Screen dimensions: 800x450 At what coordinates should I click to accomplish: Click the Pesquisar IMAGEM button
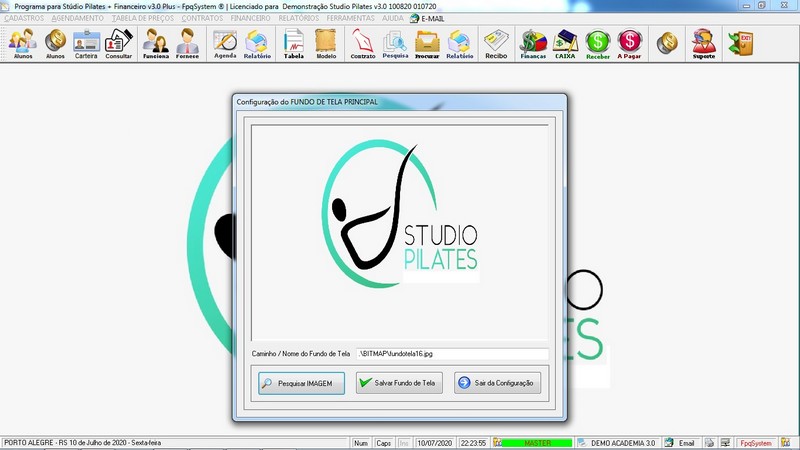(x=301, y=383)
